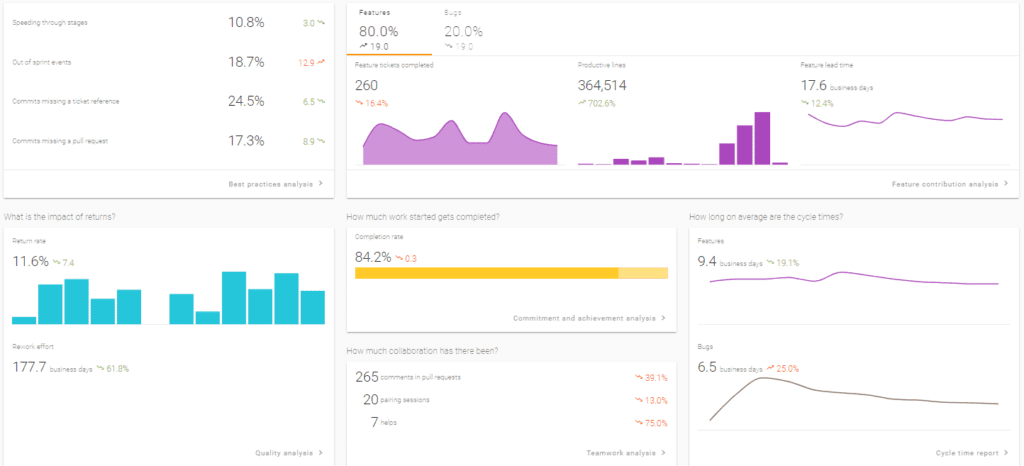Open Best practices analysis link
The width and height of the screenshot is (1024, 466).
(x=270, y=184)
